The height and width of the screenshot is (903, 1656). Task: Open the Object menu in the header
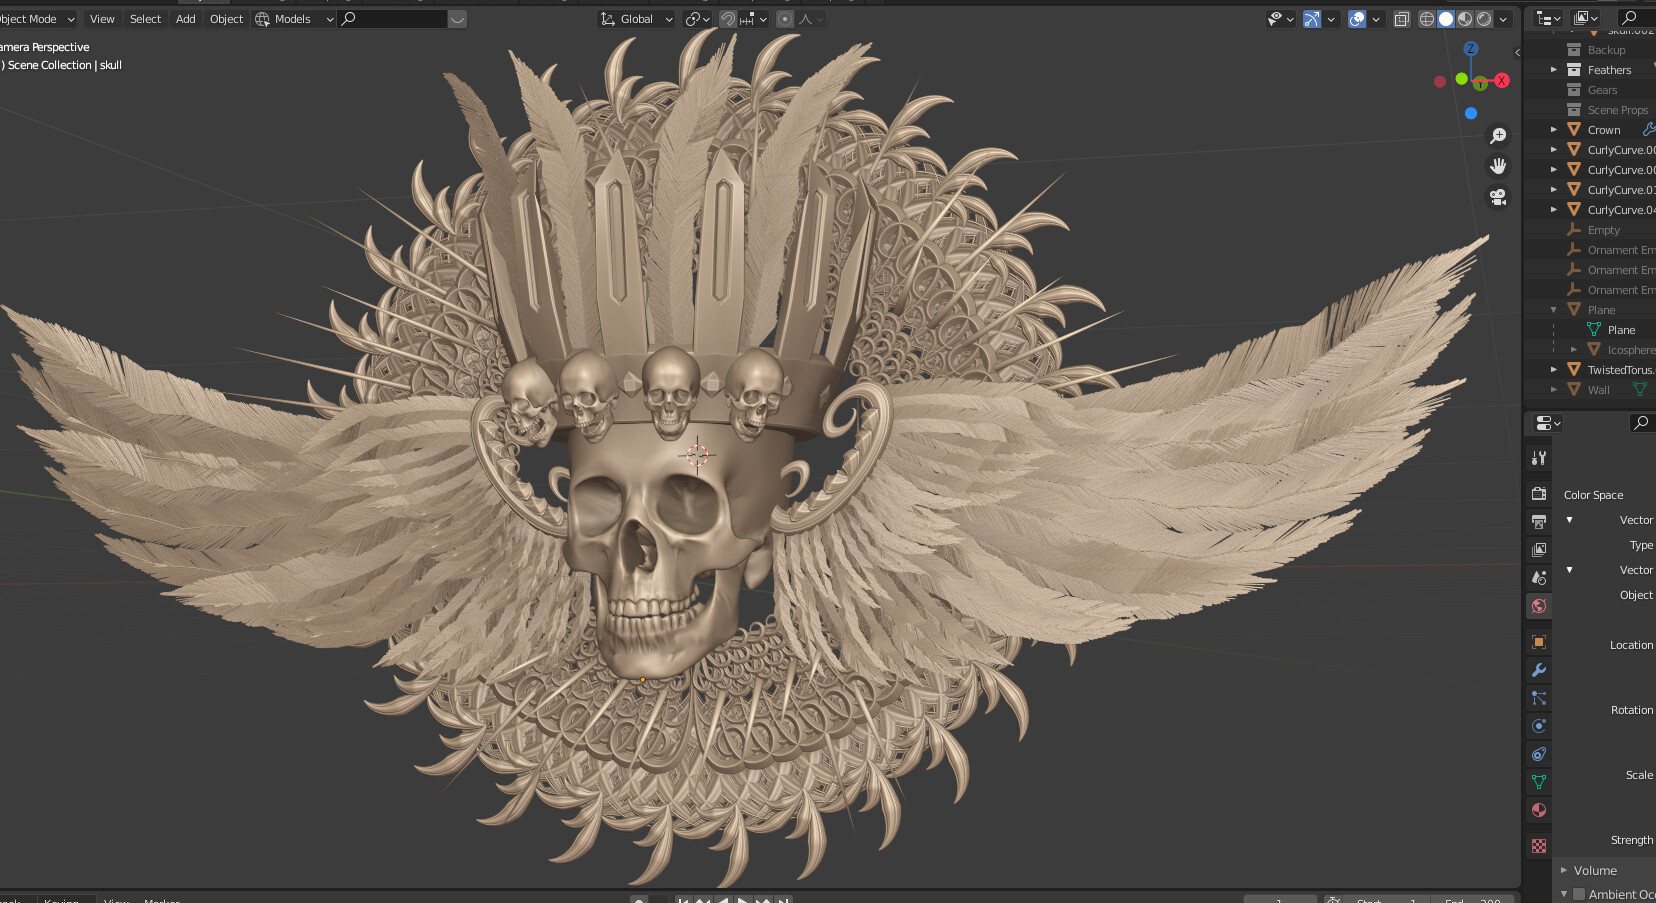(226, 18)
